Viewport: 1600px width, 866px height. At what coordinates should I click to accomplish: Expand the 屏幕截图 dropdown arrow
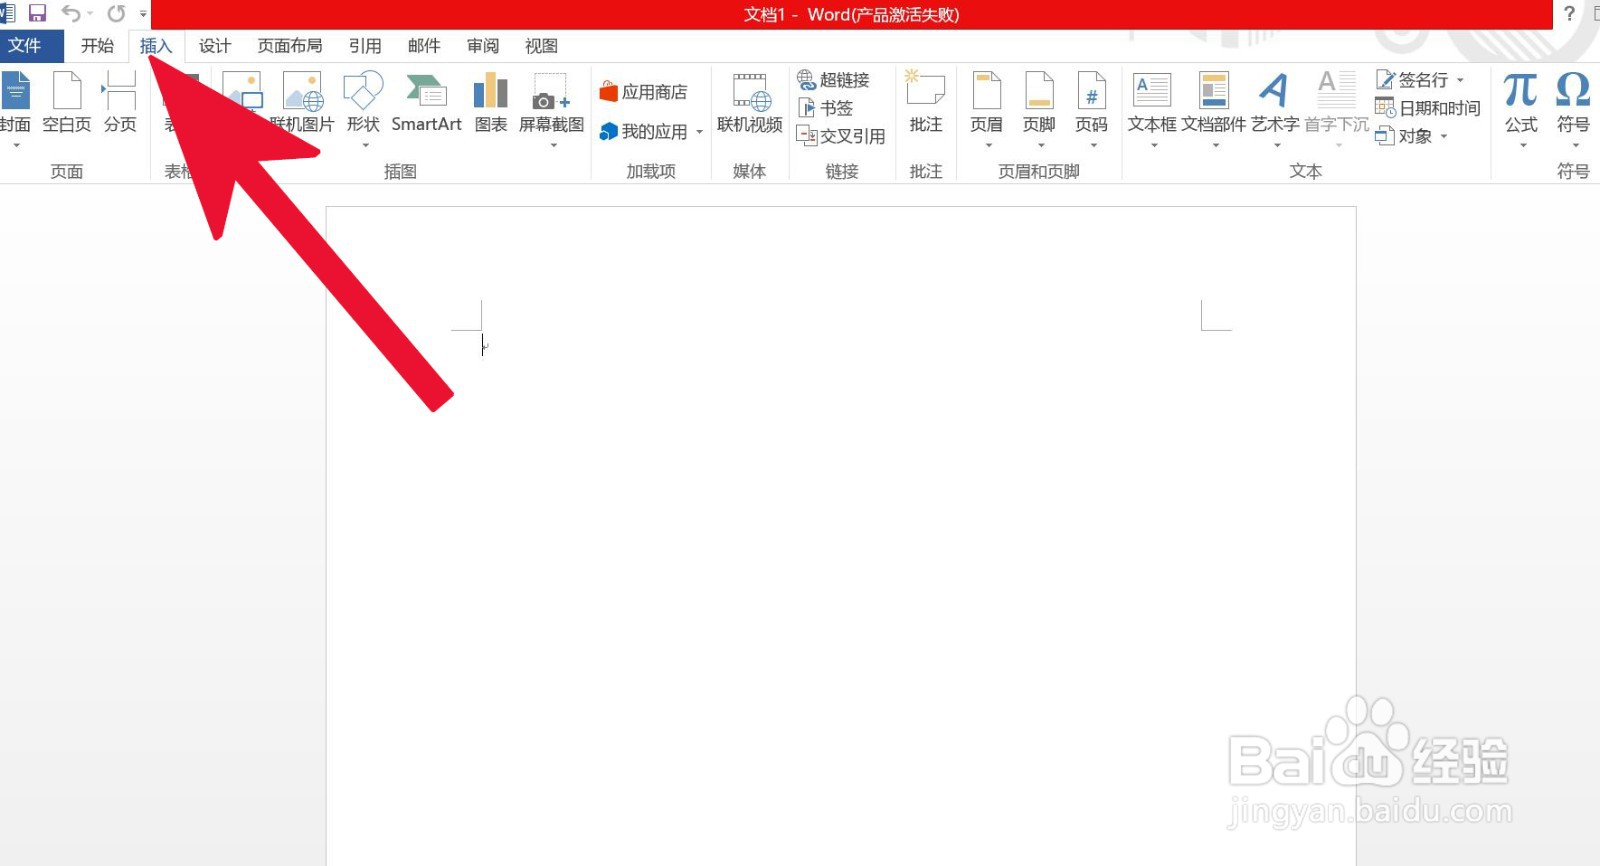(554, 146)
